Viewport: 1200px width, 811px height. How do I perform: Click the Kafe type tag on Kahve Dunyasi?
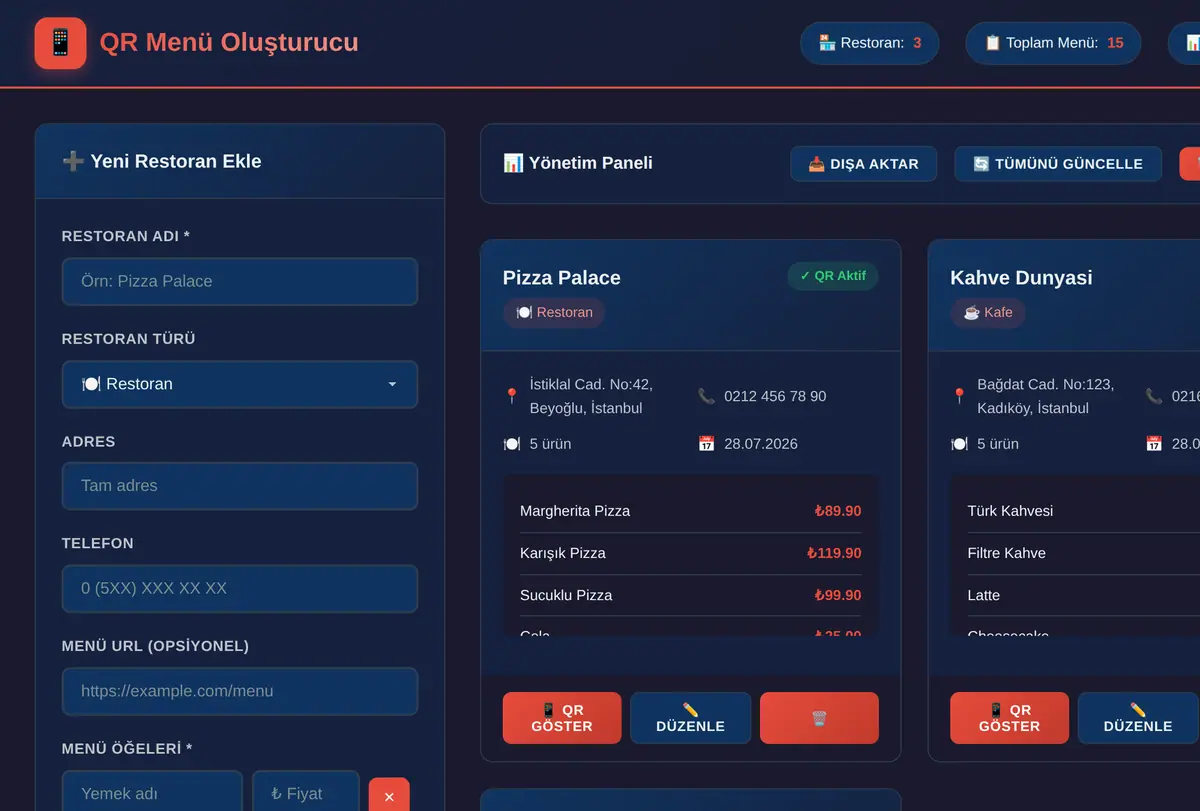(988, 312)
